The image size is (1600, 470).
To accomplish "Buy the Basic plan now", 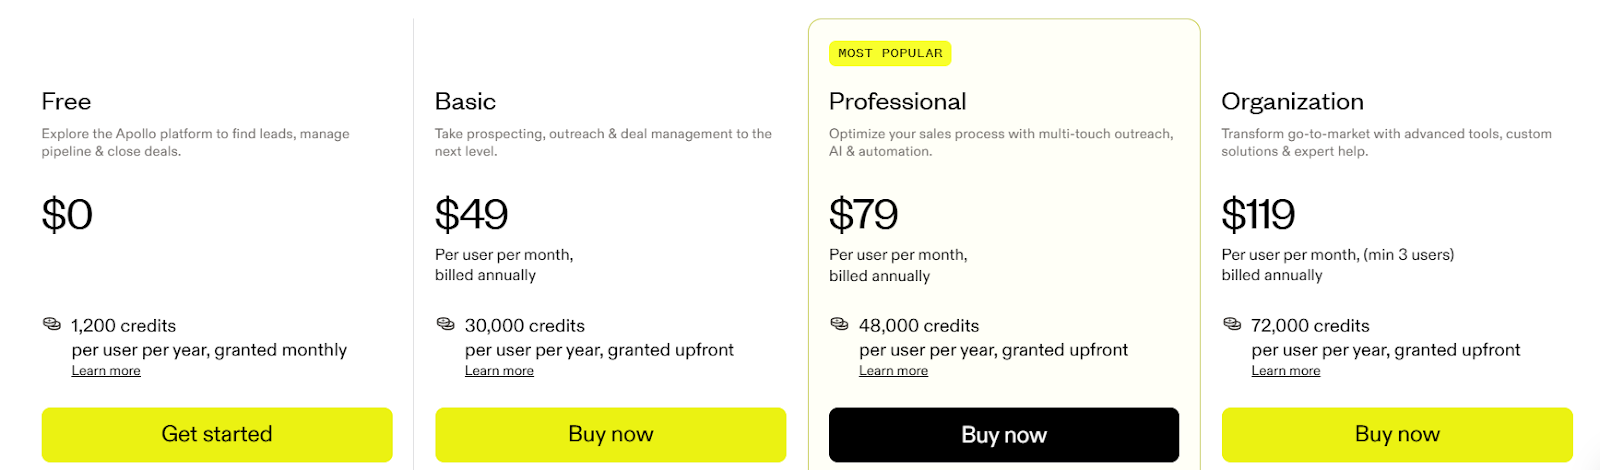I will [x=611, y=434].
